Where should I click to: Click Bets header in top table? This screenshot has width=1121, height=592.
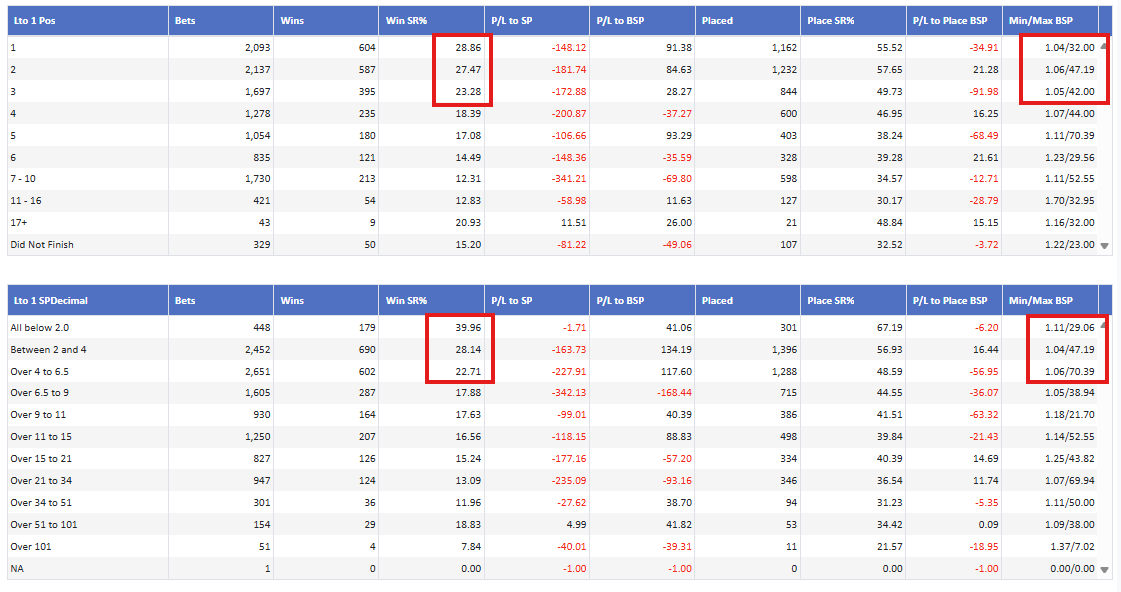pos(185,20)
